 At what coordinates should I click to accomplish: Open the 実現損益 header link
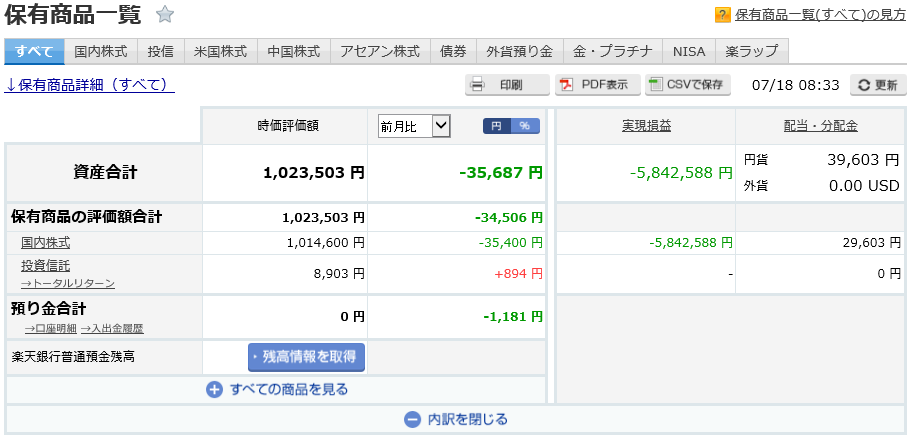click(x=646, y=126)
